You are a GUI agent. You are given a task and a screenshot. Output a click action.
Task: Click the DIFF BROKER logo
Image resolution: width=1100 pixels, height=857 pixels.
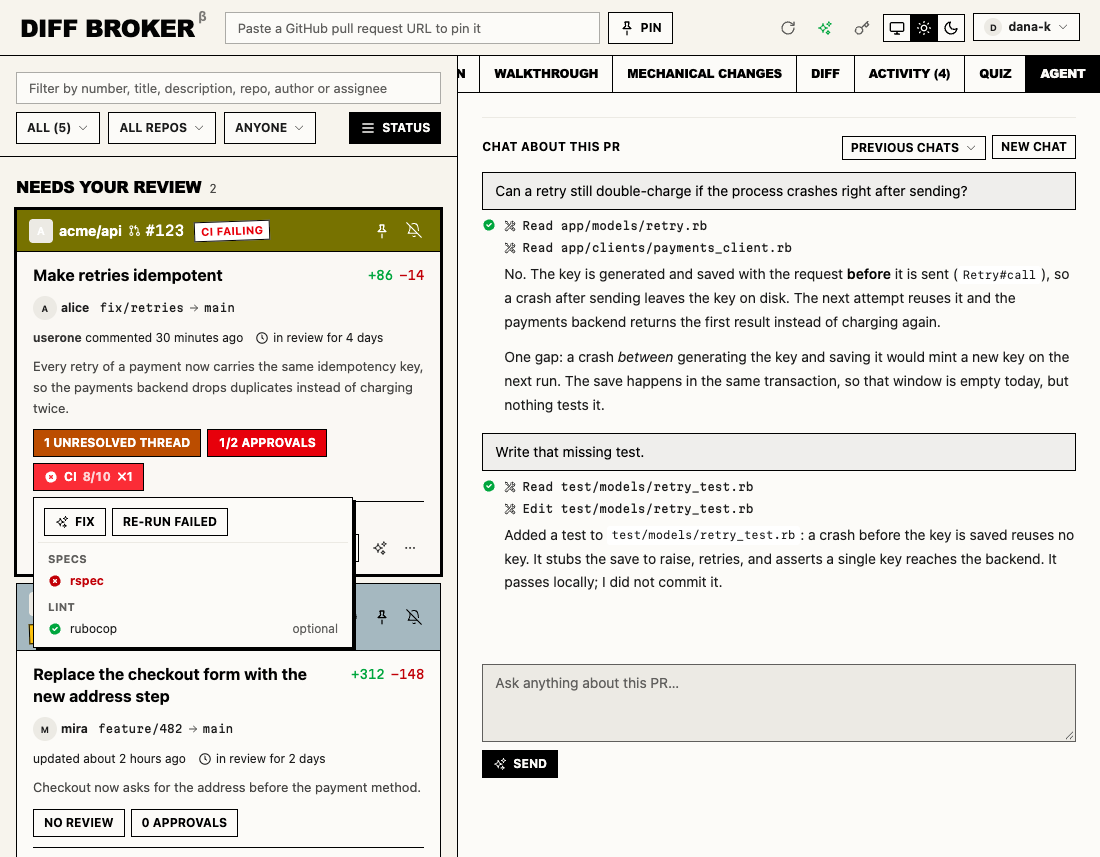click(108, 28)
